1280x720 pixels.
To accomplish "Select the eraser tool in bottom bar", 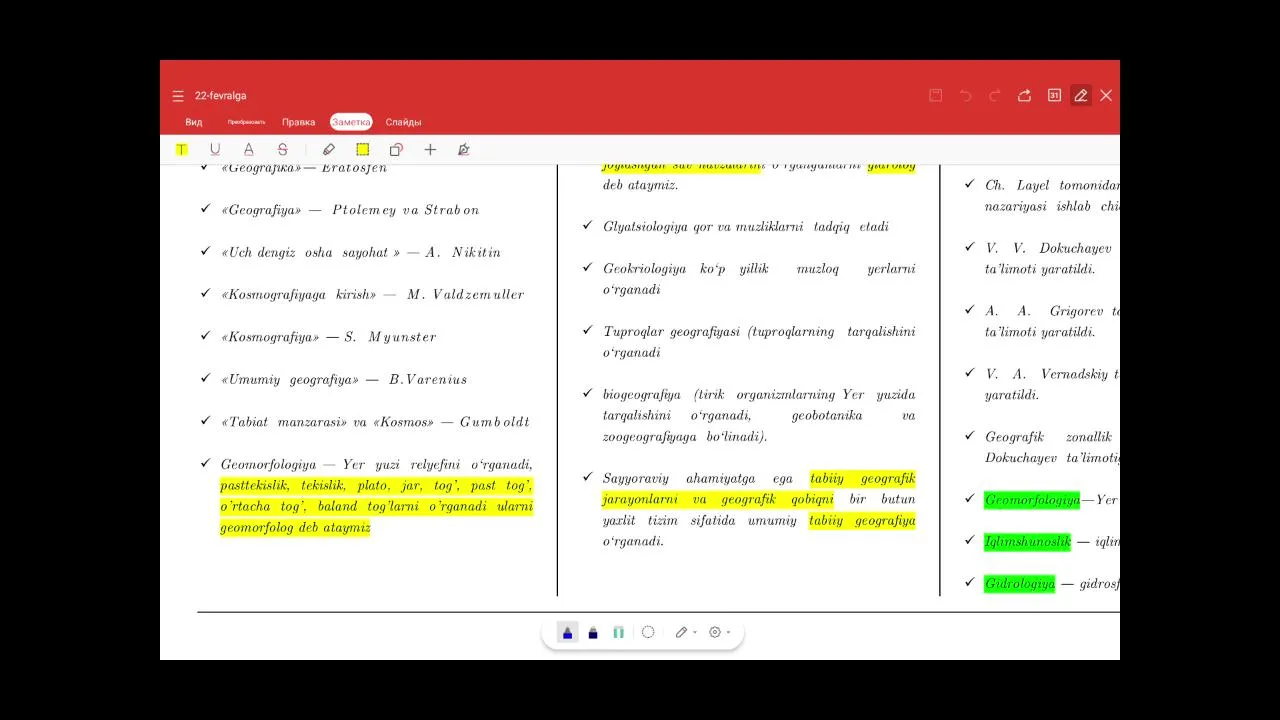I will [x=681, y=632].
